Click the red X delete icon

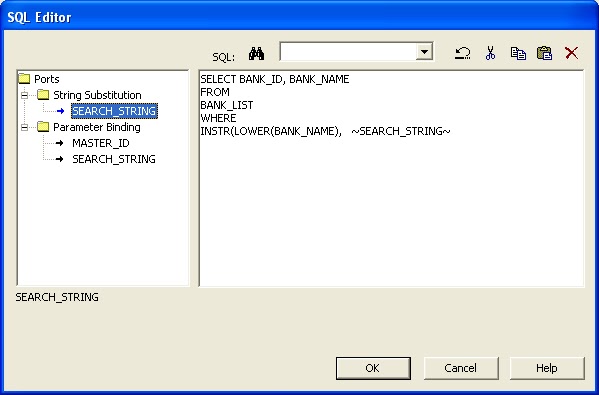click(x=571, y=53)
